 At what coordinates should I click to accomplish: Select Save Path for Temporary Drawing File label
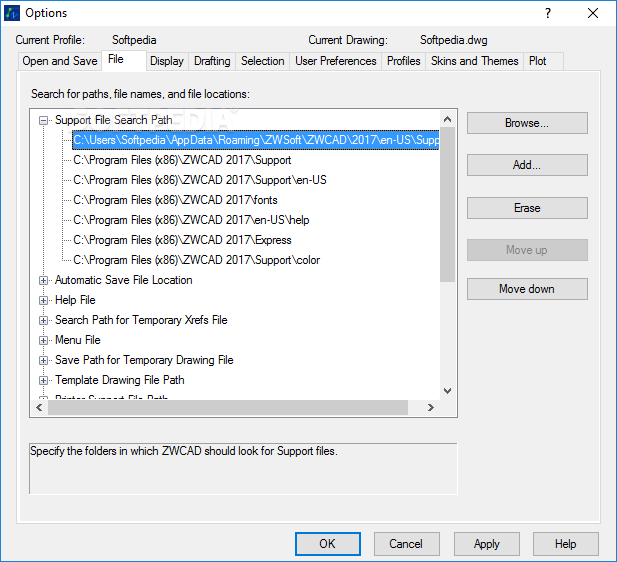144,360
